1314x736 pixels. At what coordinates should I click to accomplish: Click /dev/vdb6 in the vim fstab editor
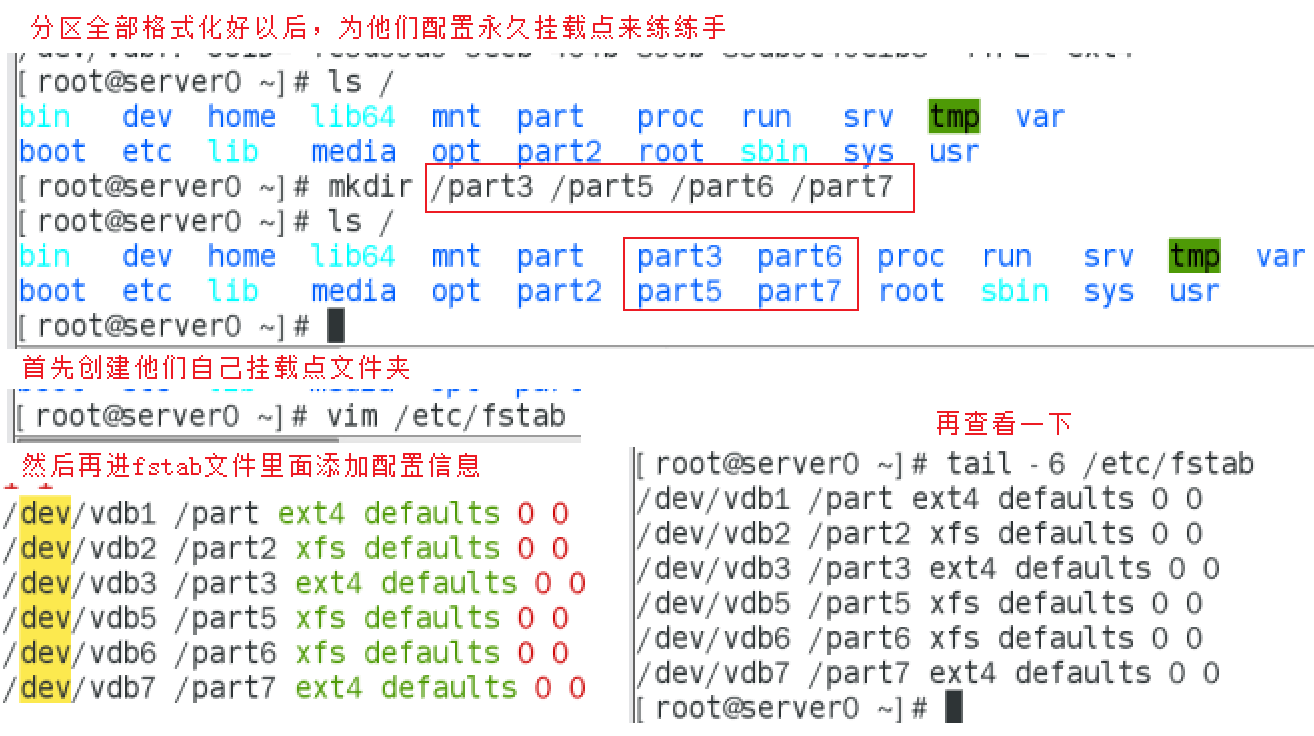(80, 653)
